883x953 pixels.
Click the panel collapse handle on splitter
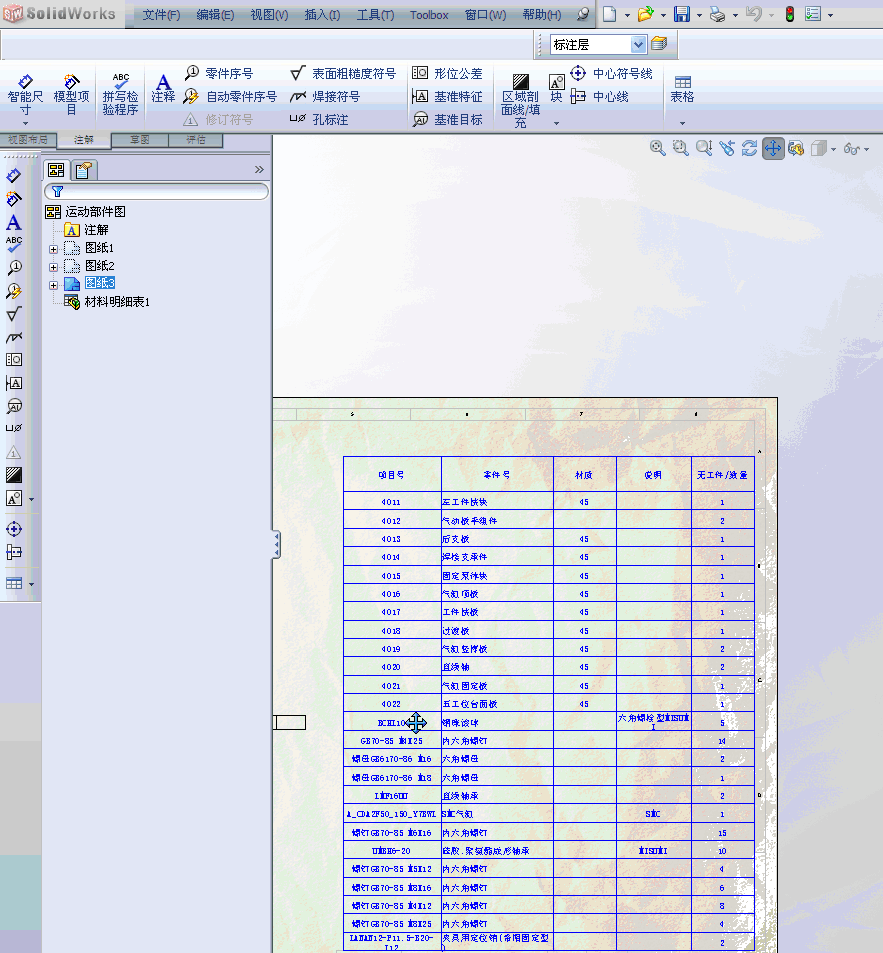coord(277,545)
